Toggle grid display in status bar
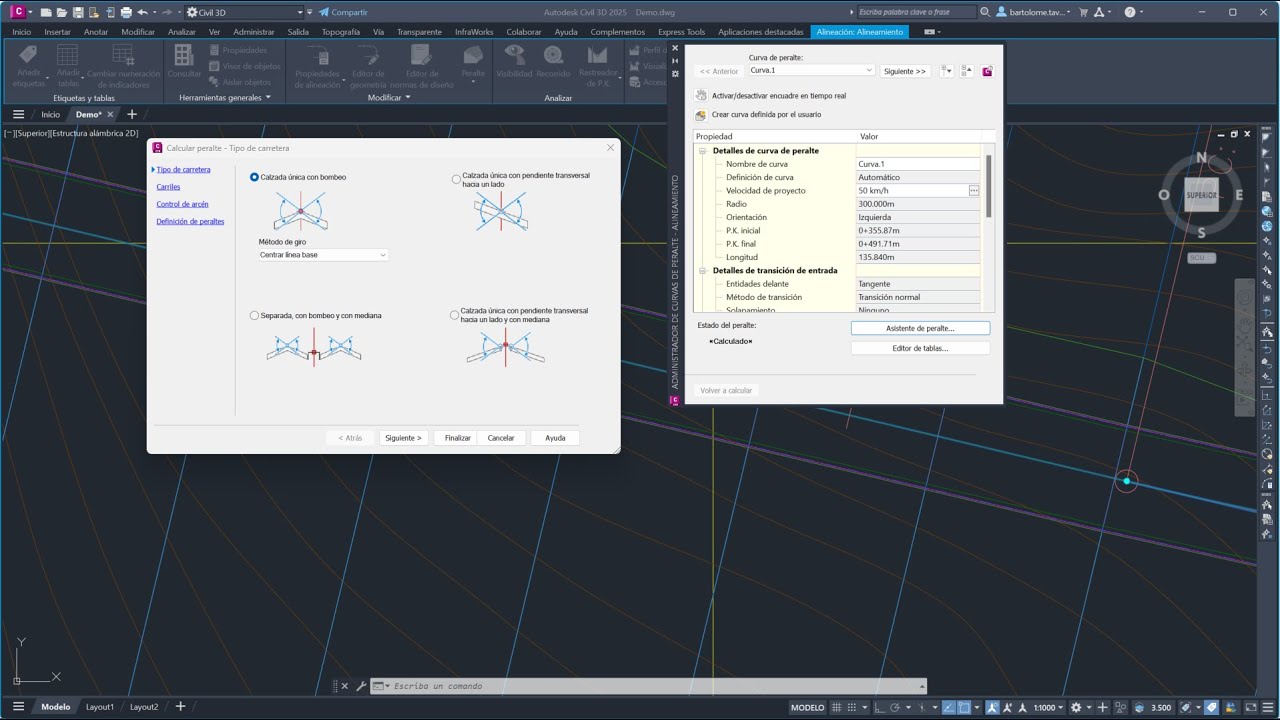This screenshot has width=1280, height=720. pyautogui.click(x=837, y=707)
